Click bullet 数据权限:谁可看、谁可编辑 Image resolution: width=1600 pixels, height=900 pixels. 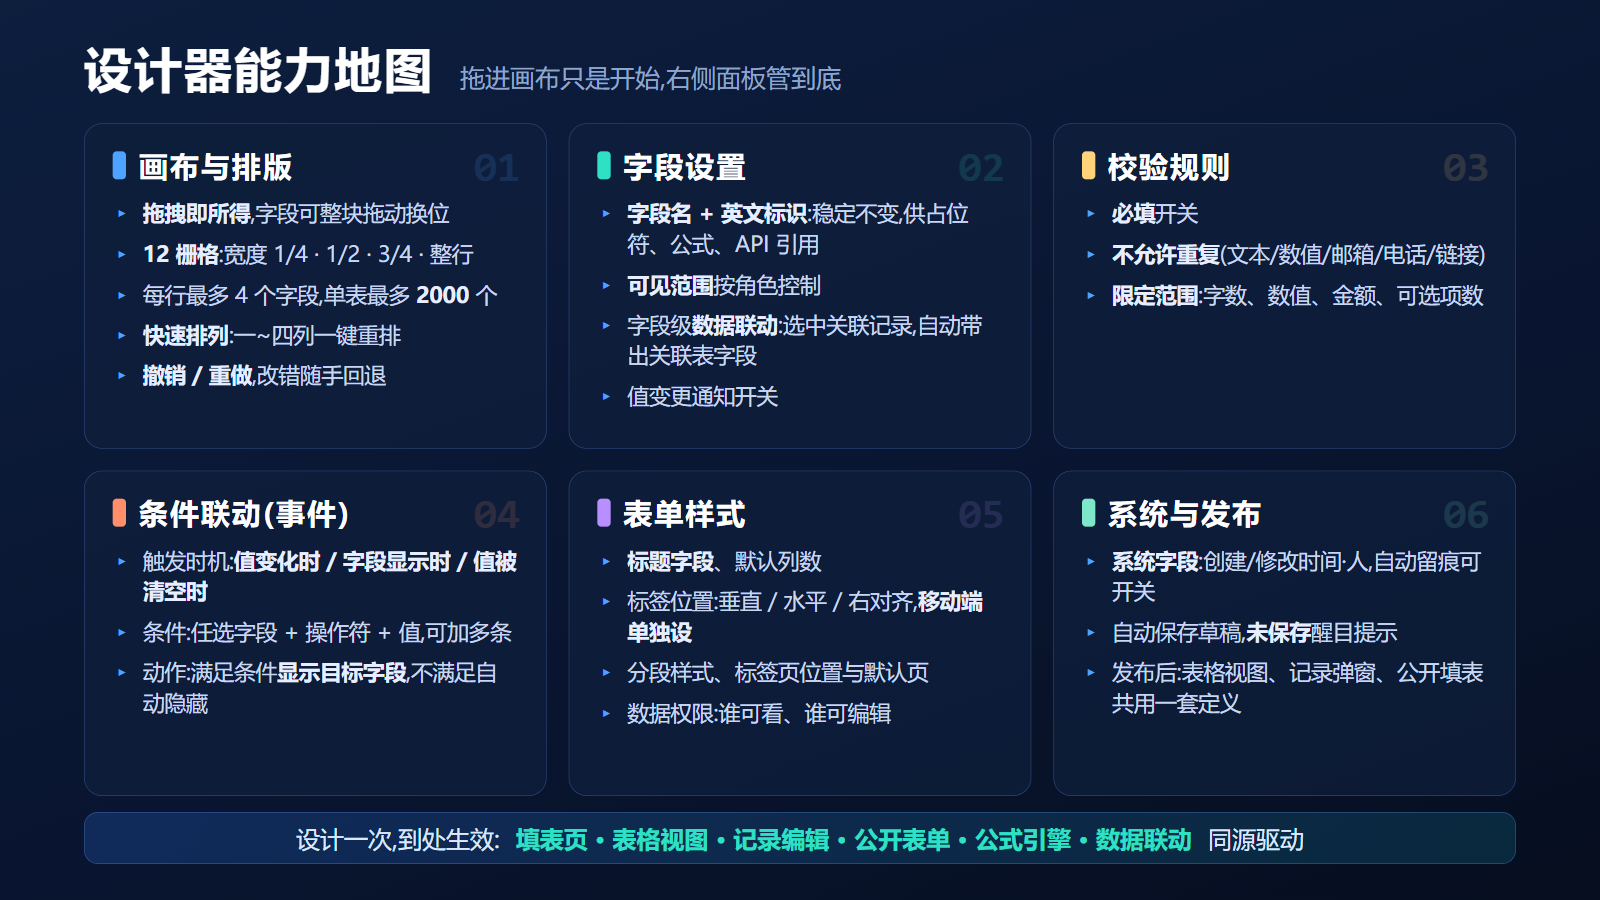pyautogui.click(x=759, y=714)
